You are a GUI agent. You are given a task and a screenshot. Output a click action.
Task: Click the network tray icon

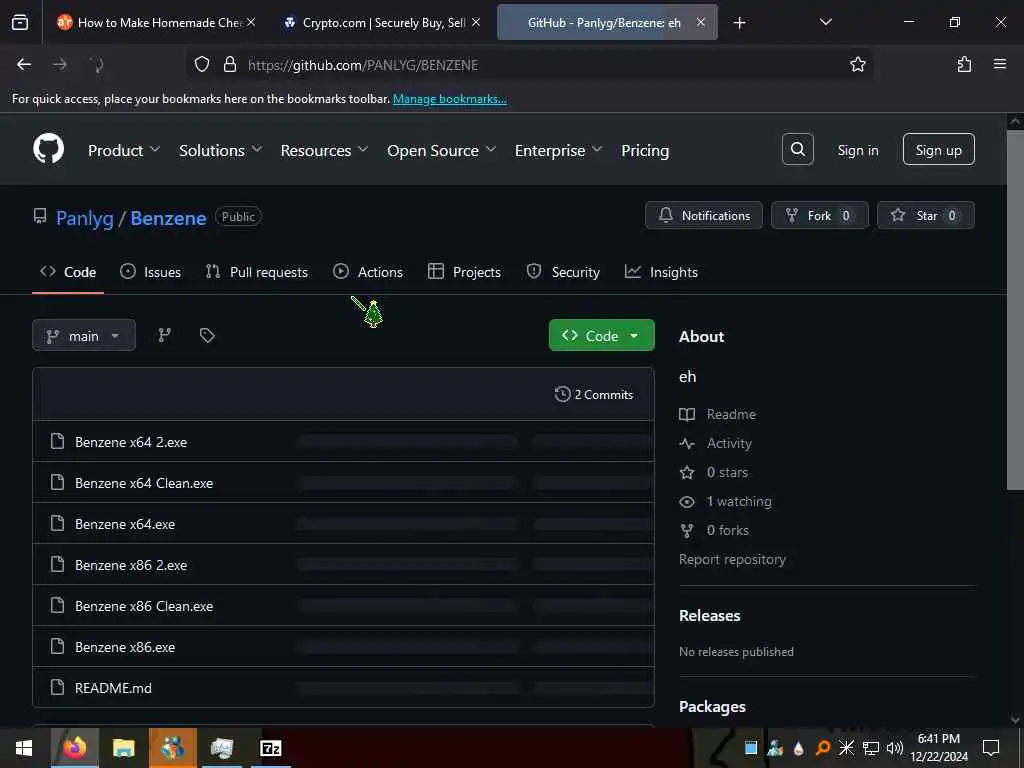tap(871, 748)
